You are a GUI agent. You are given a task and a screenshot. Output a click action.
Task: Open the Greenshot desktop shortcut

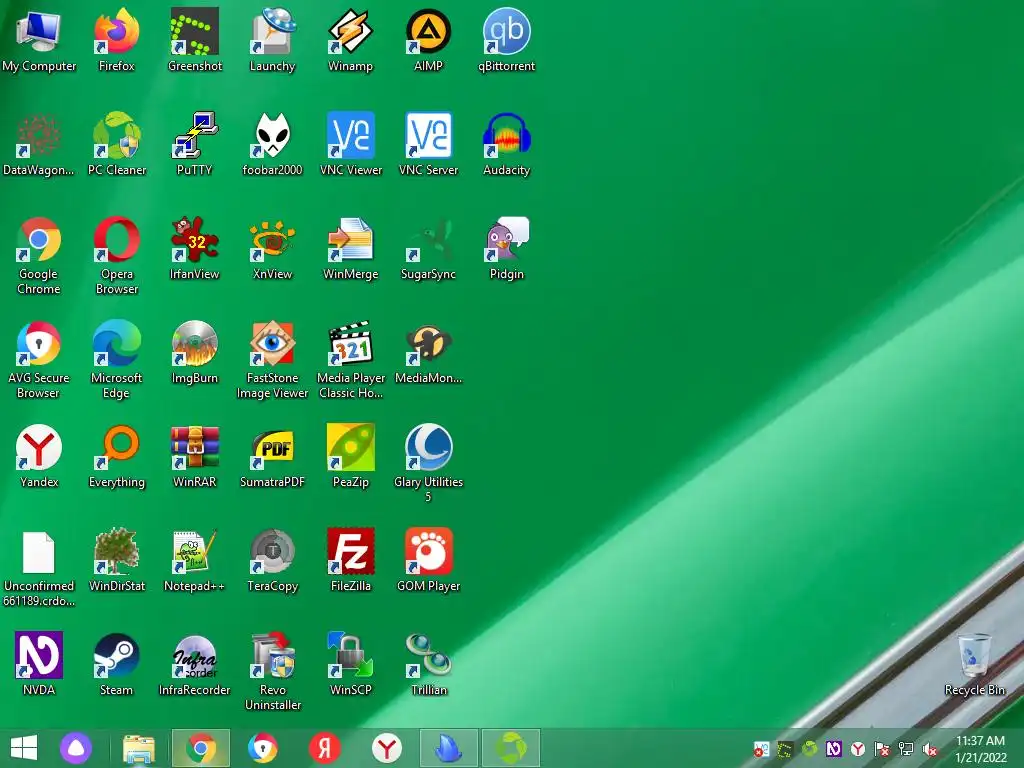click(x=195, y=40)
